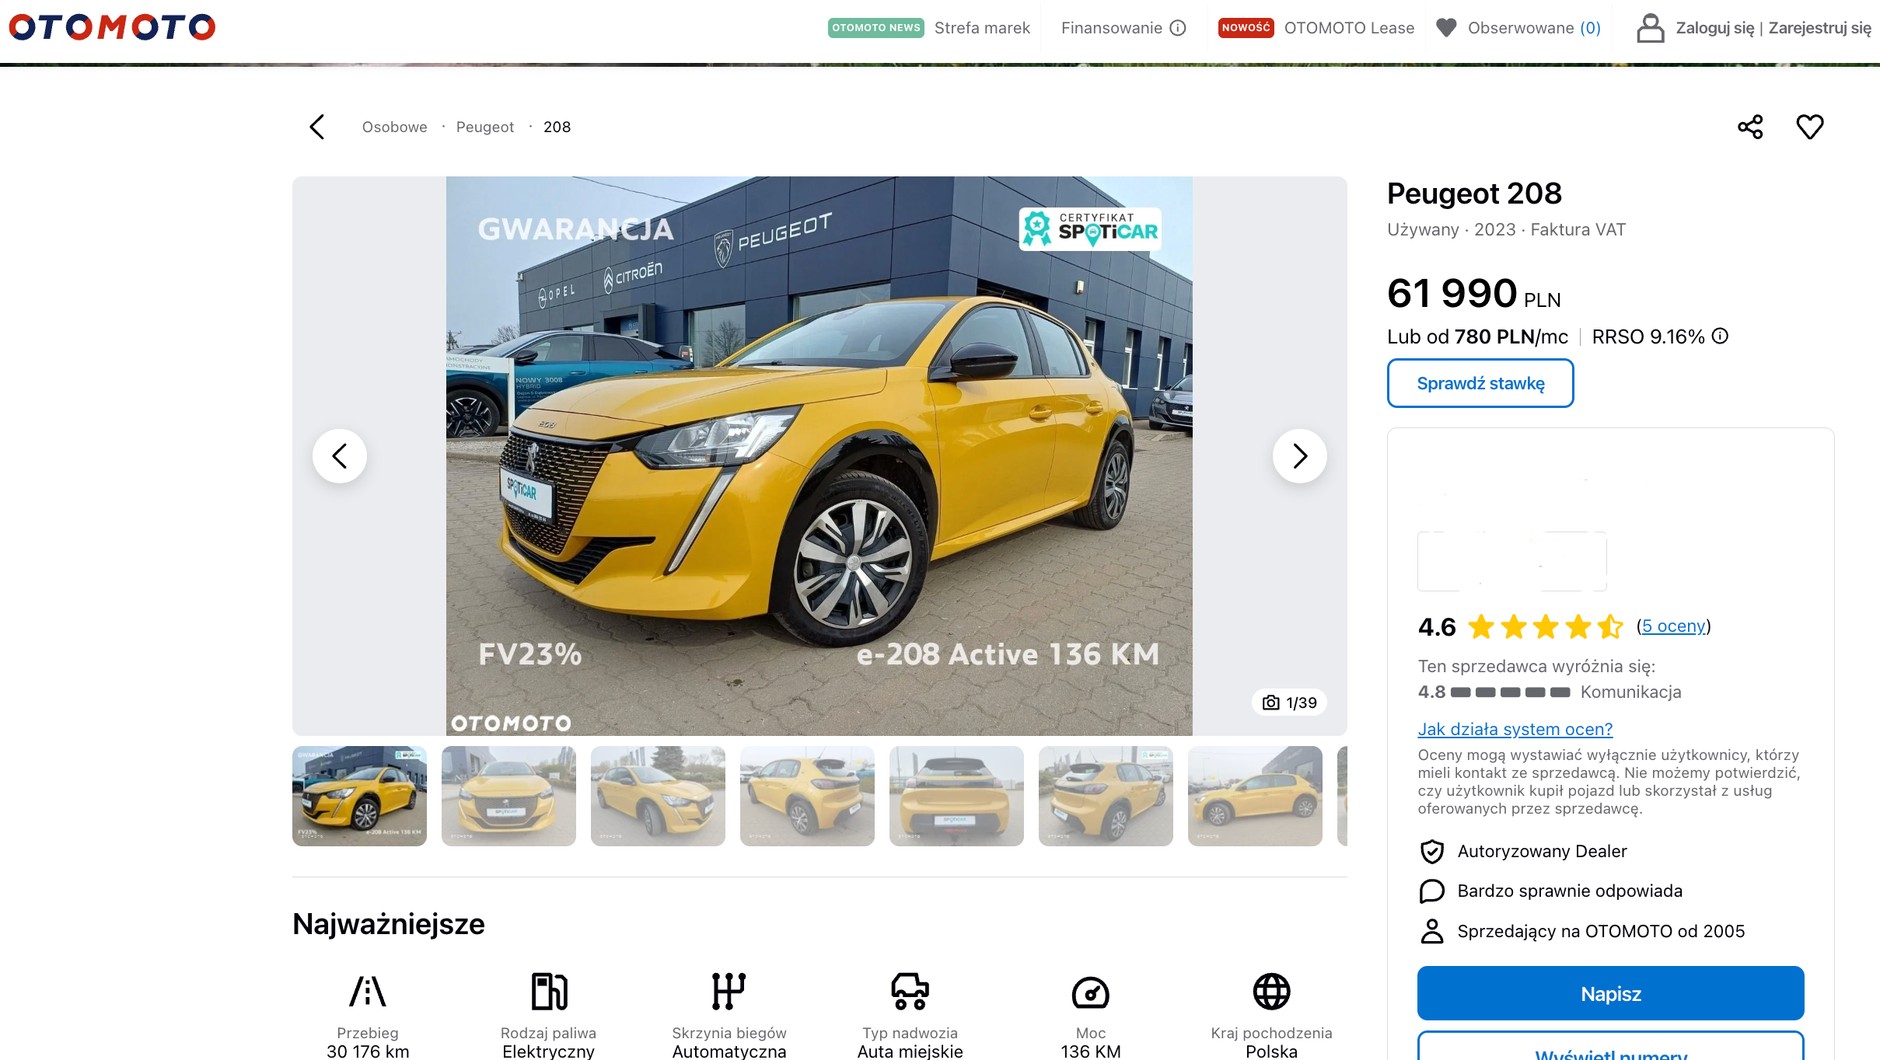Select the rear view car thumbnail
This screenshot has width=1880, height=1060.
tap(957, 796)
